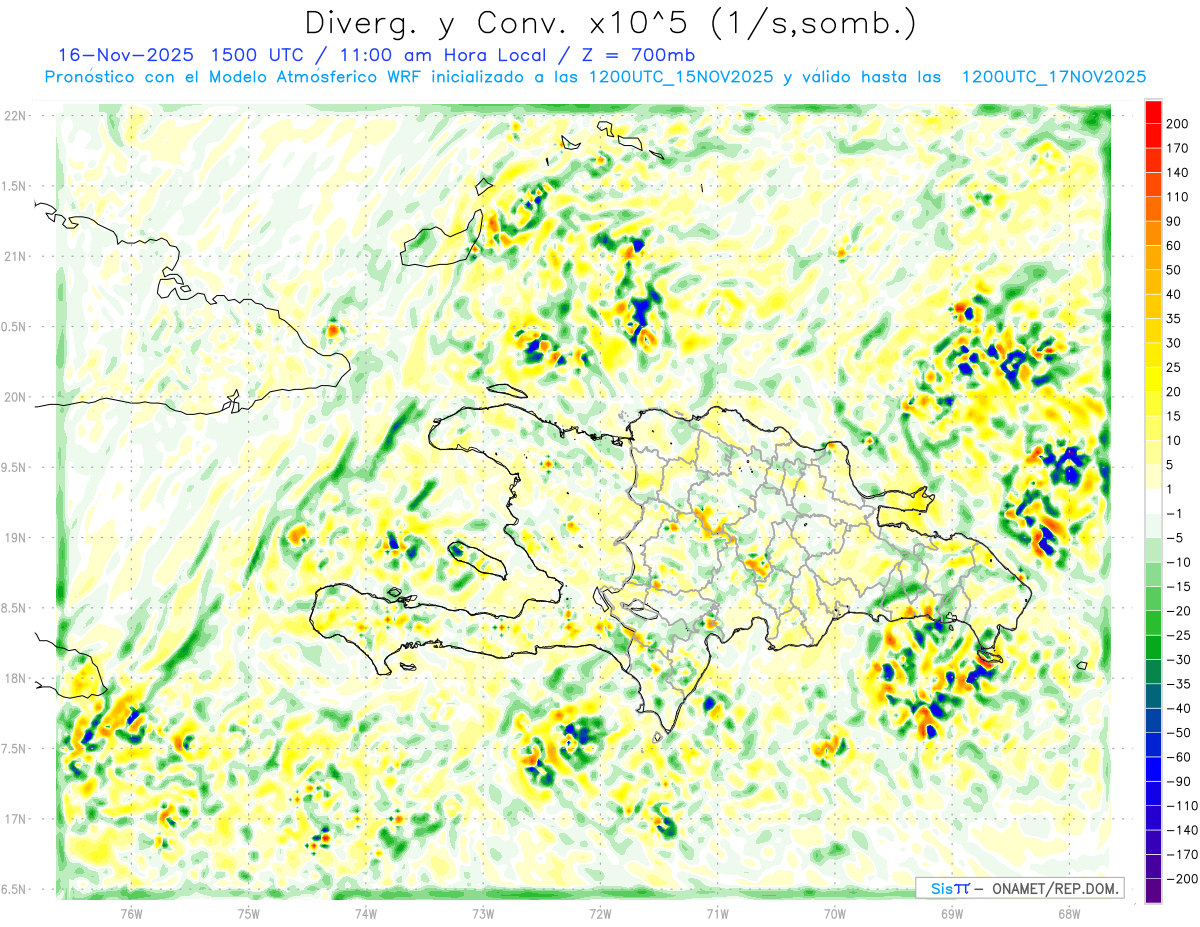The height and width of the screenshot is (927, 1200).
Task: Click the colorbar value '200' at top
Action: pos(1177,124)
